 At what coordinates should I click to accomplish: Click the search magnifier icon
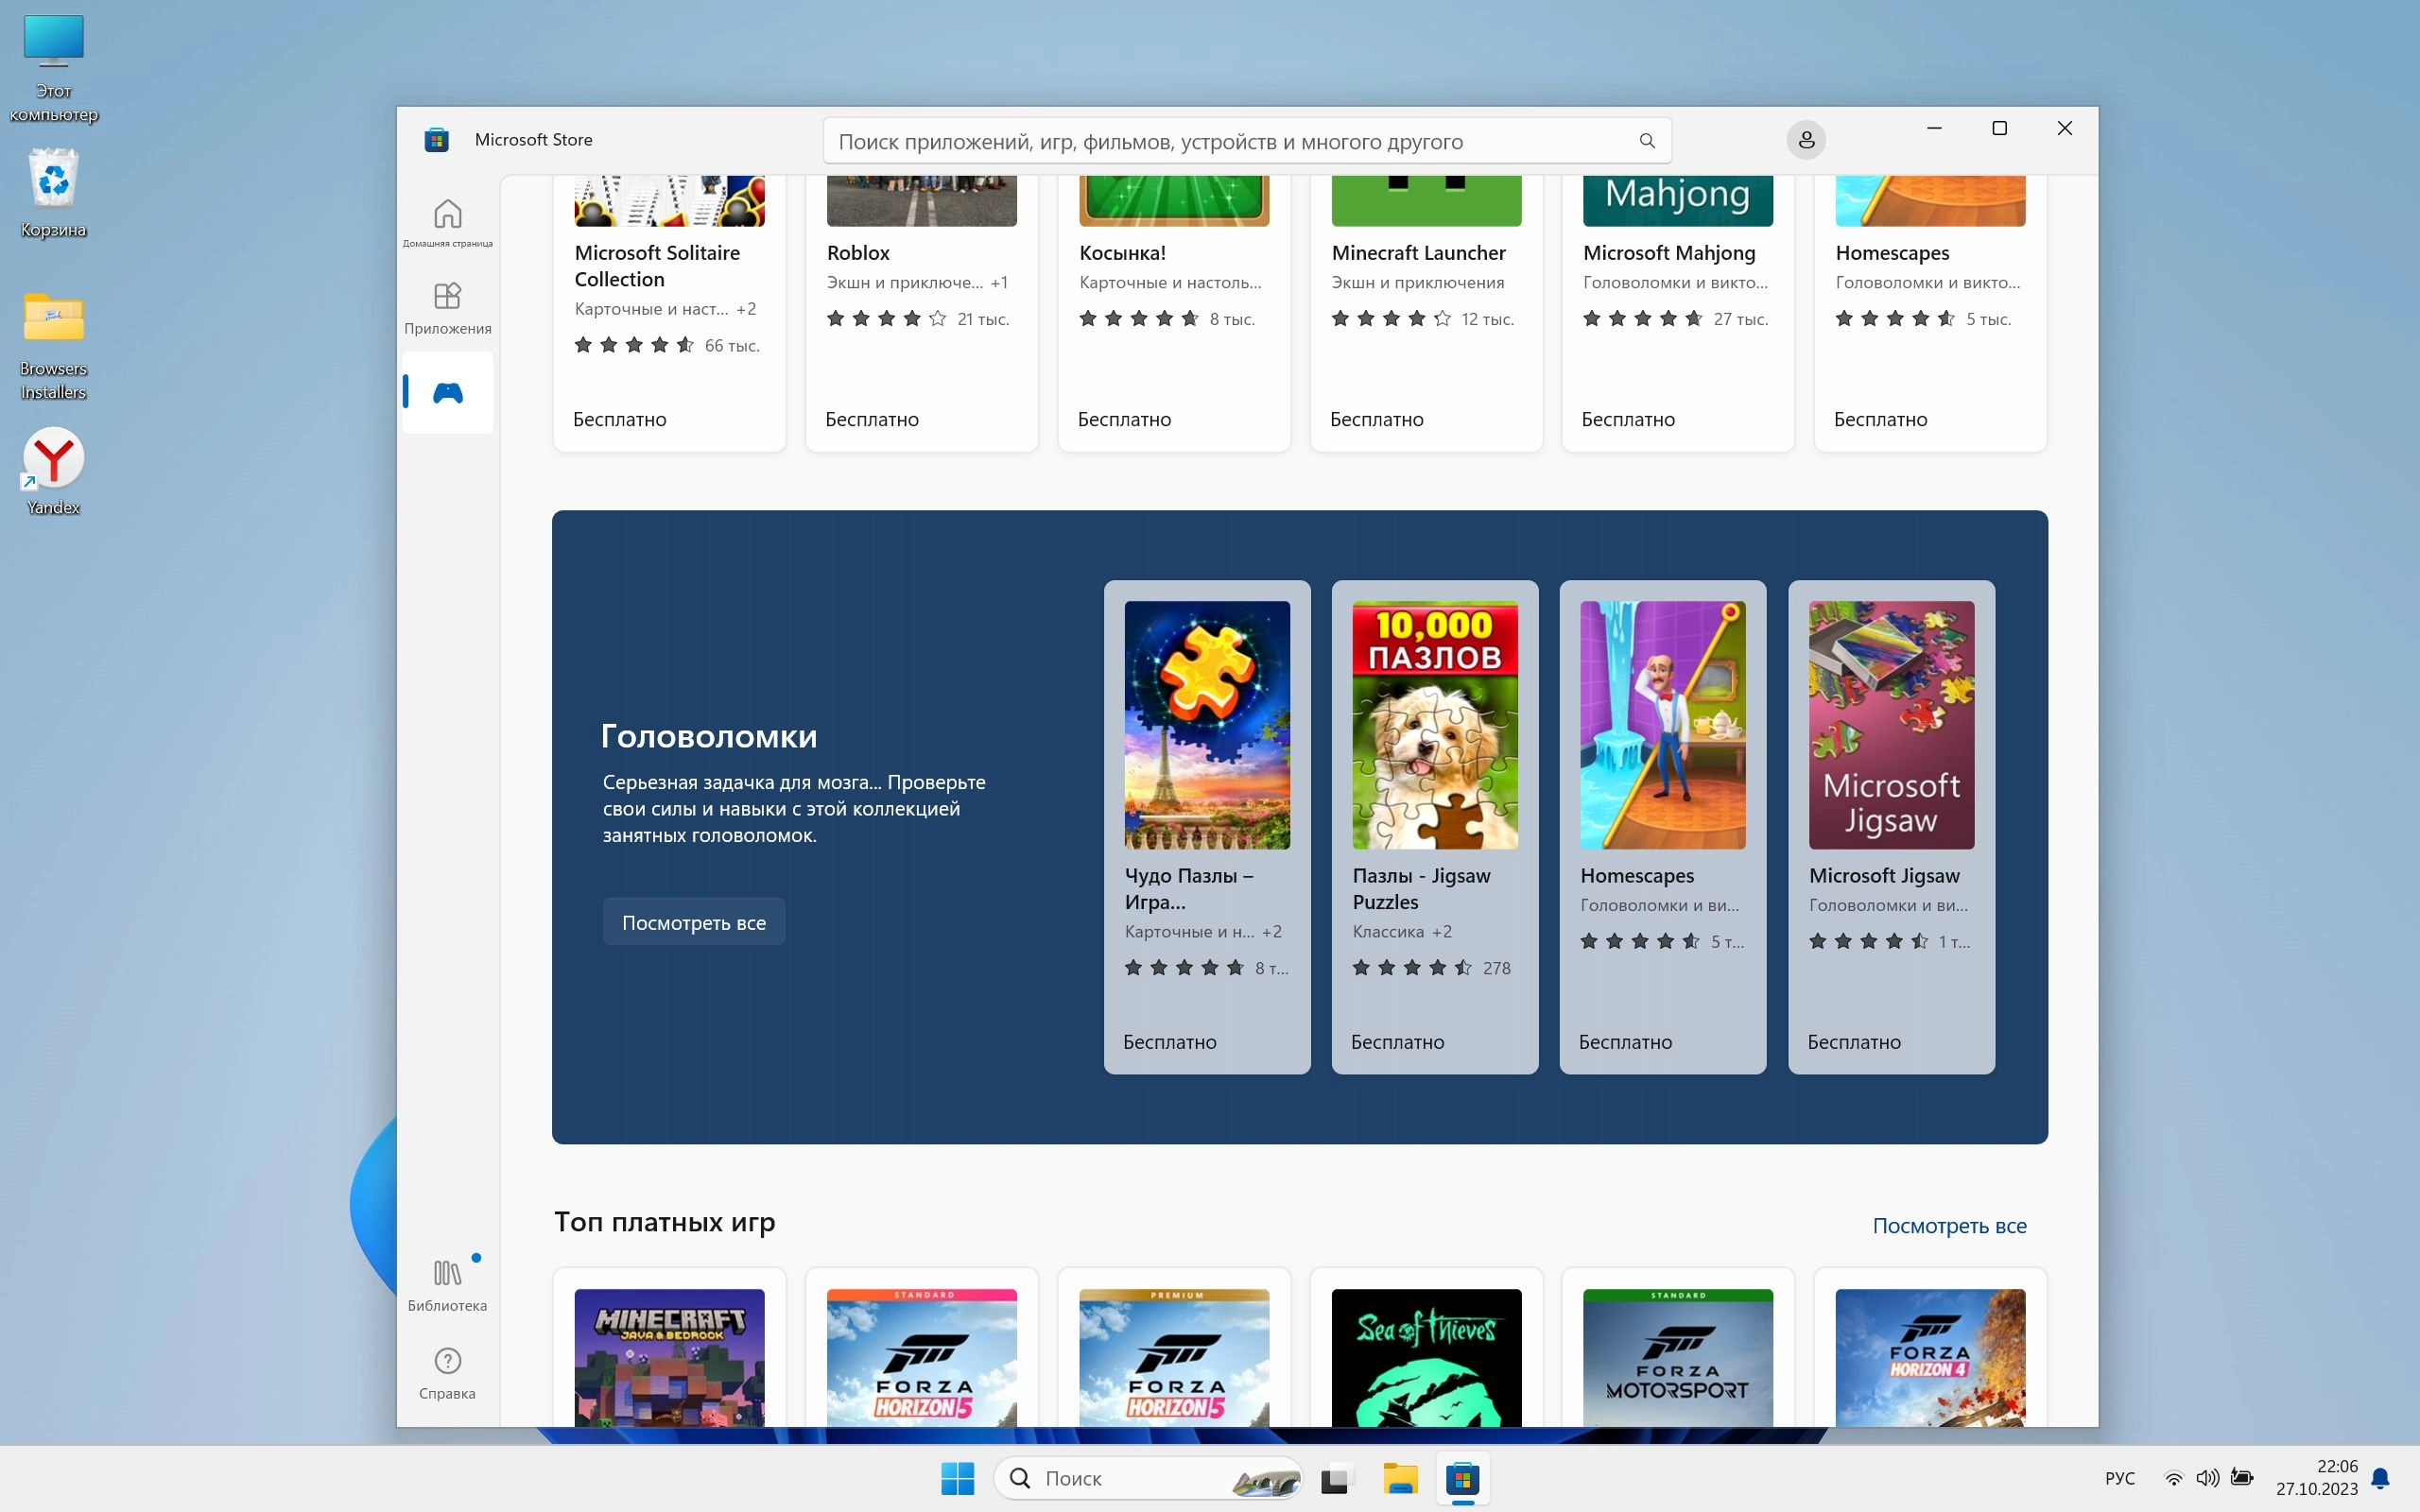(1646, 141)
